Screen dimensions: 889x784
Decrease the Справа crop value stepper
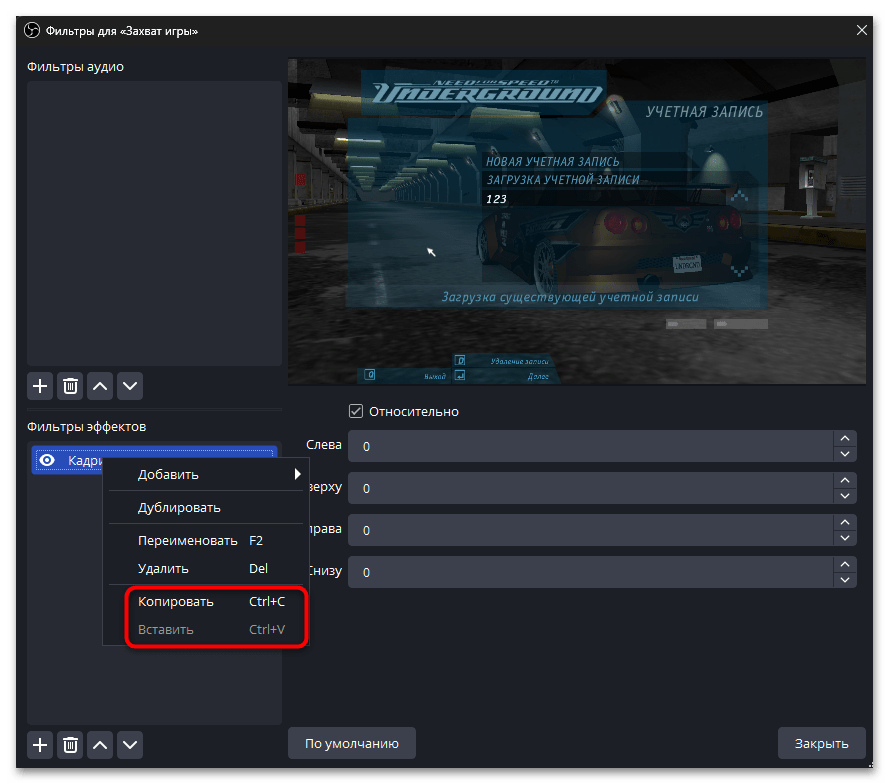[845, 537]
